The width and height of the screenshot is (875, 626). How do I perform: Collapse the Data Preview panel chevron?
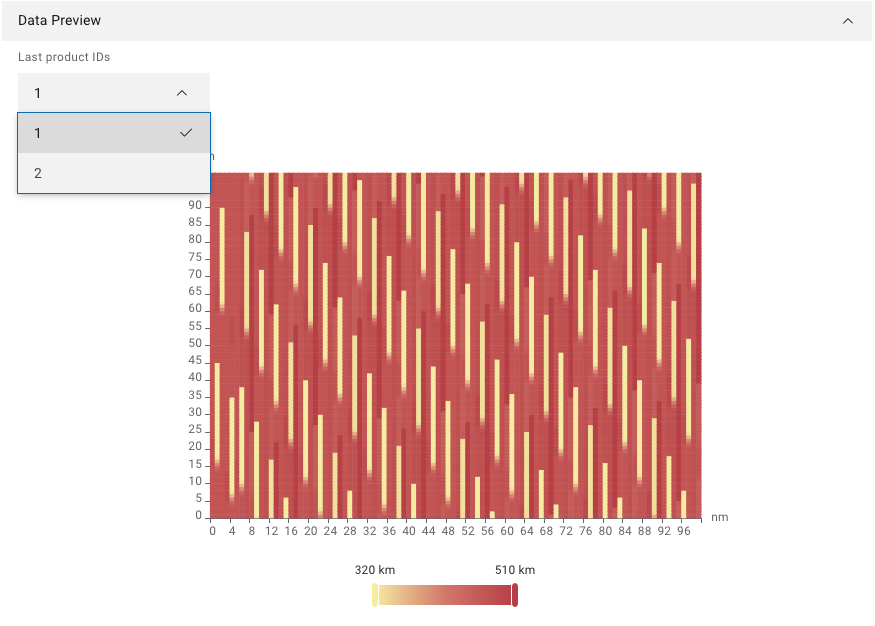click(848, 20)
